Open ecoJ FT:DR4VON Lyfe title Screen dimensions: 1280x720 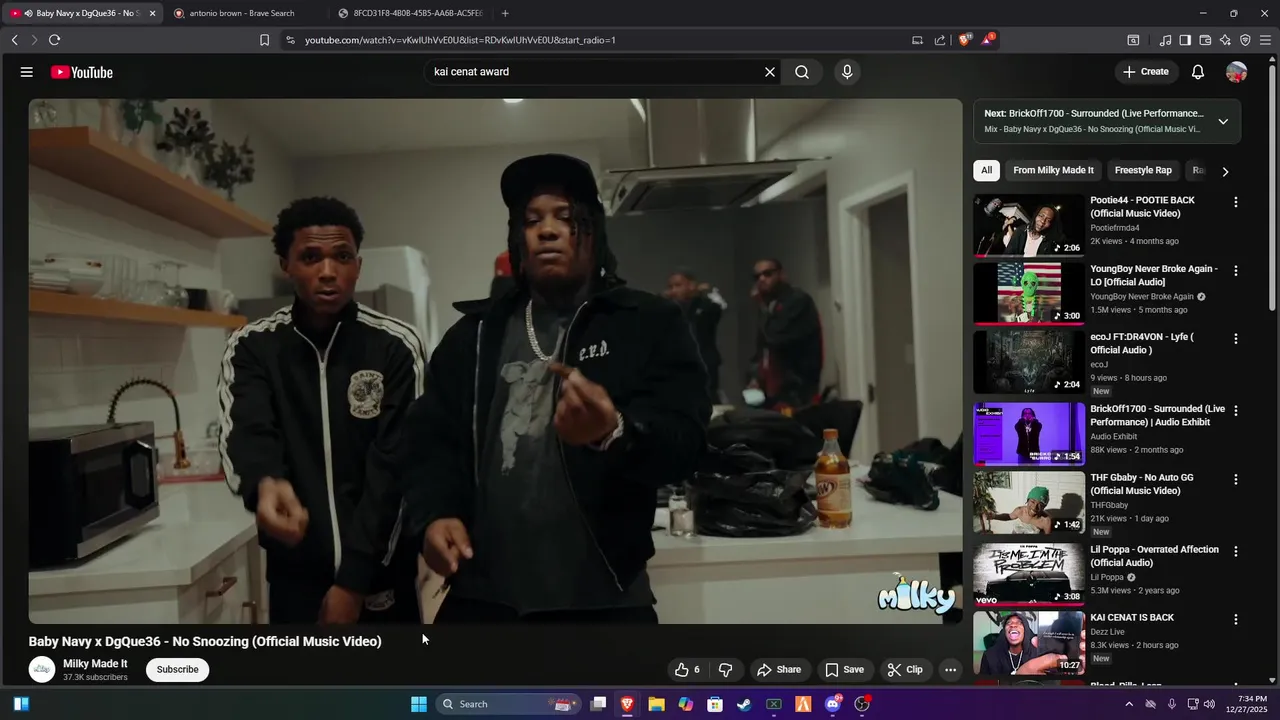(x=1142, y=343)
